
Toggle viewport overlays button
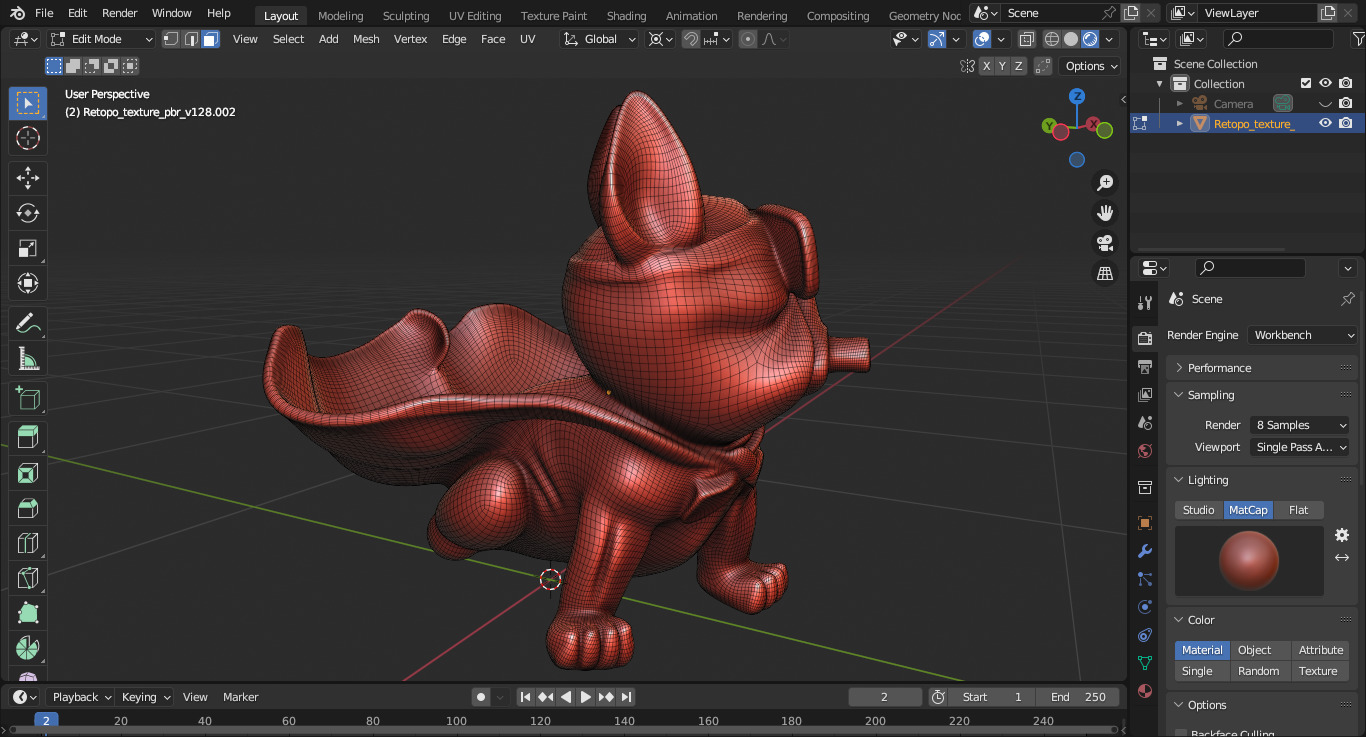pyautogui.click(x=982, y=39)
